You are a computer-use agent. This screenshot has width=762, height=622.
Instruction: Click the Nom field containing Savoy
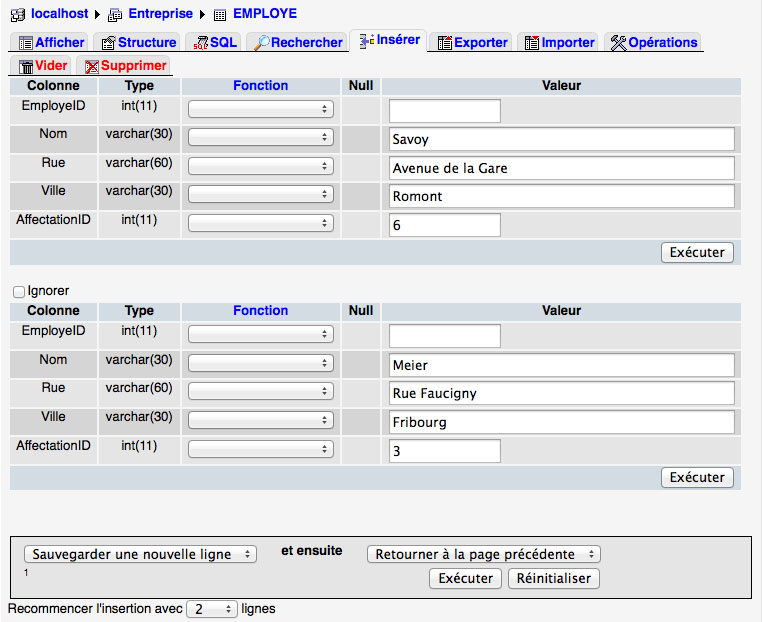click(562, 139)
